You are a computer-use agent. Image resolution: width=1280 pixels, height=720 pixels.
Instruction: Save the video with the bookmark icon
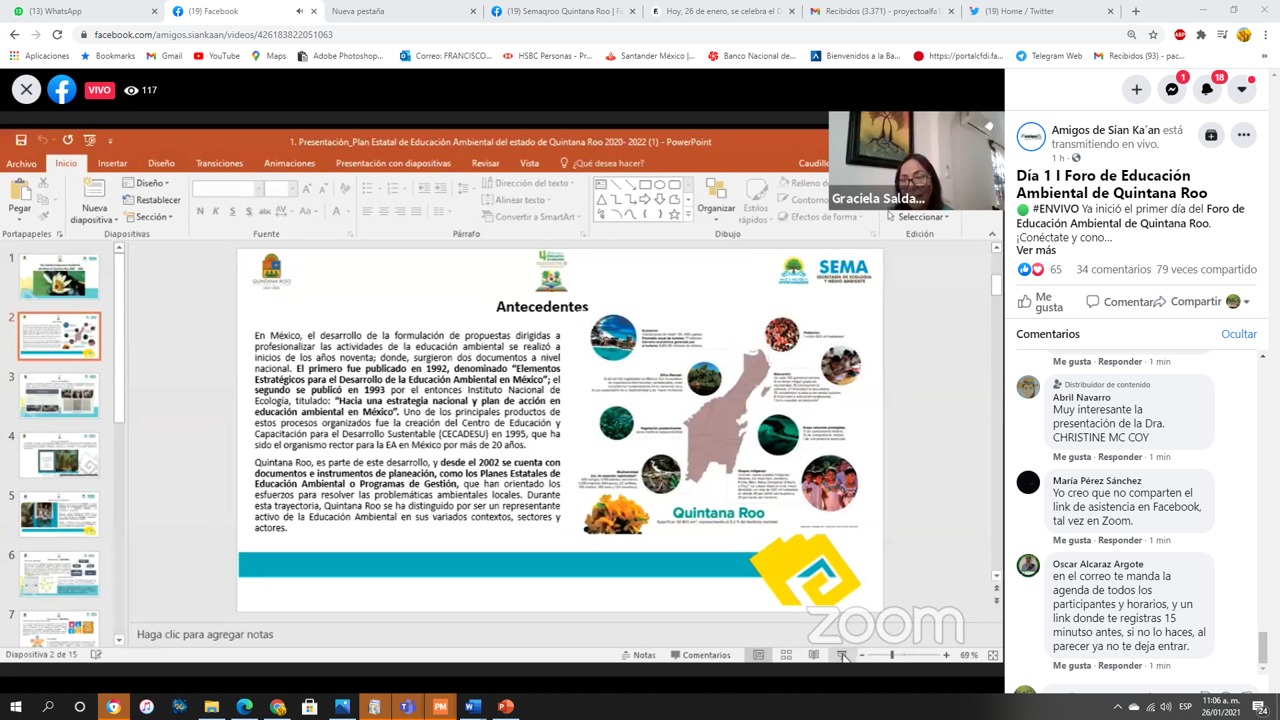pyautogui.click(x=1211, y=135)
